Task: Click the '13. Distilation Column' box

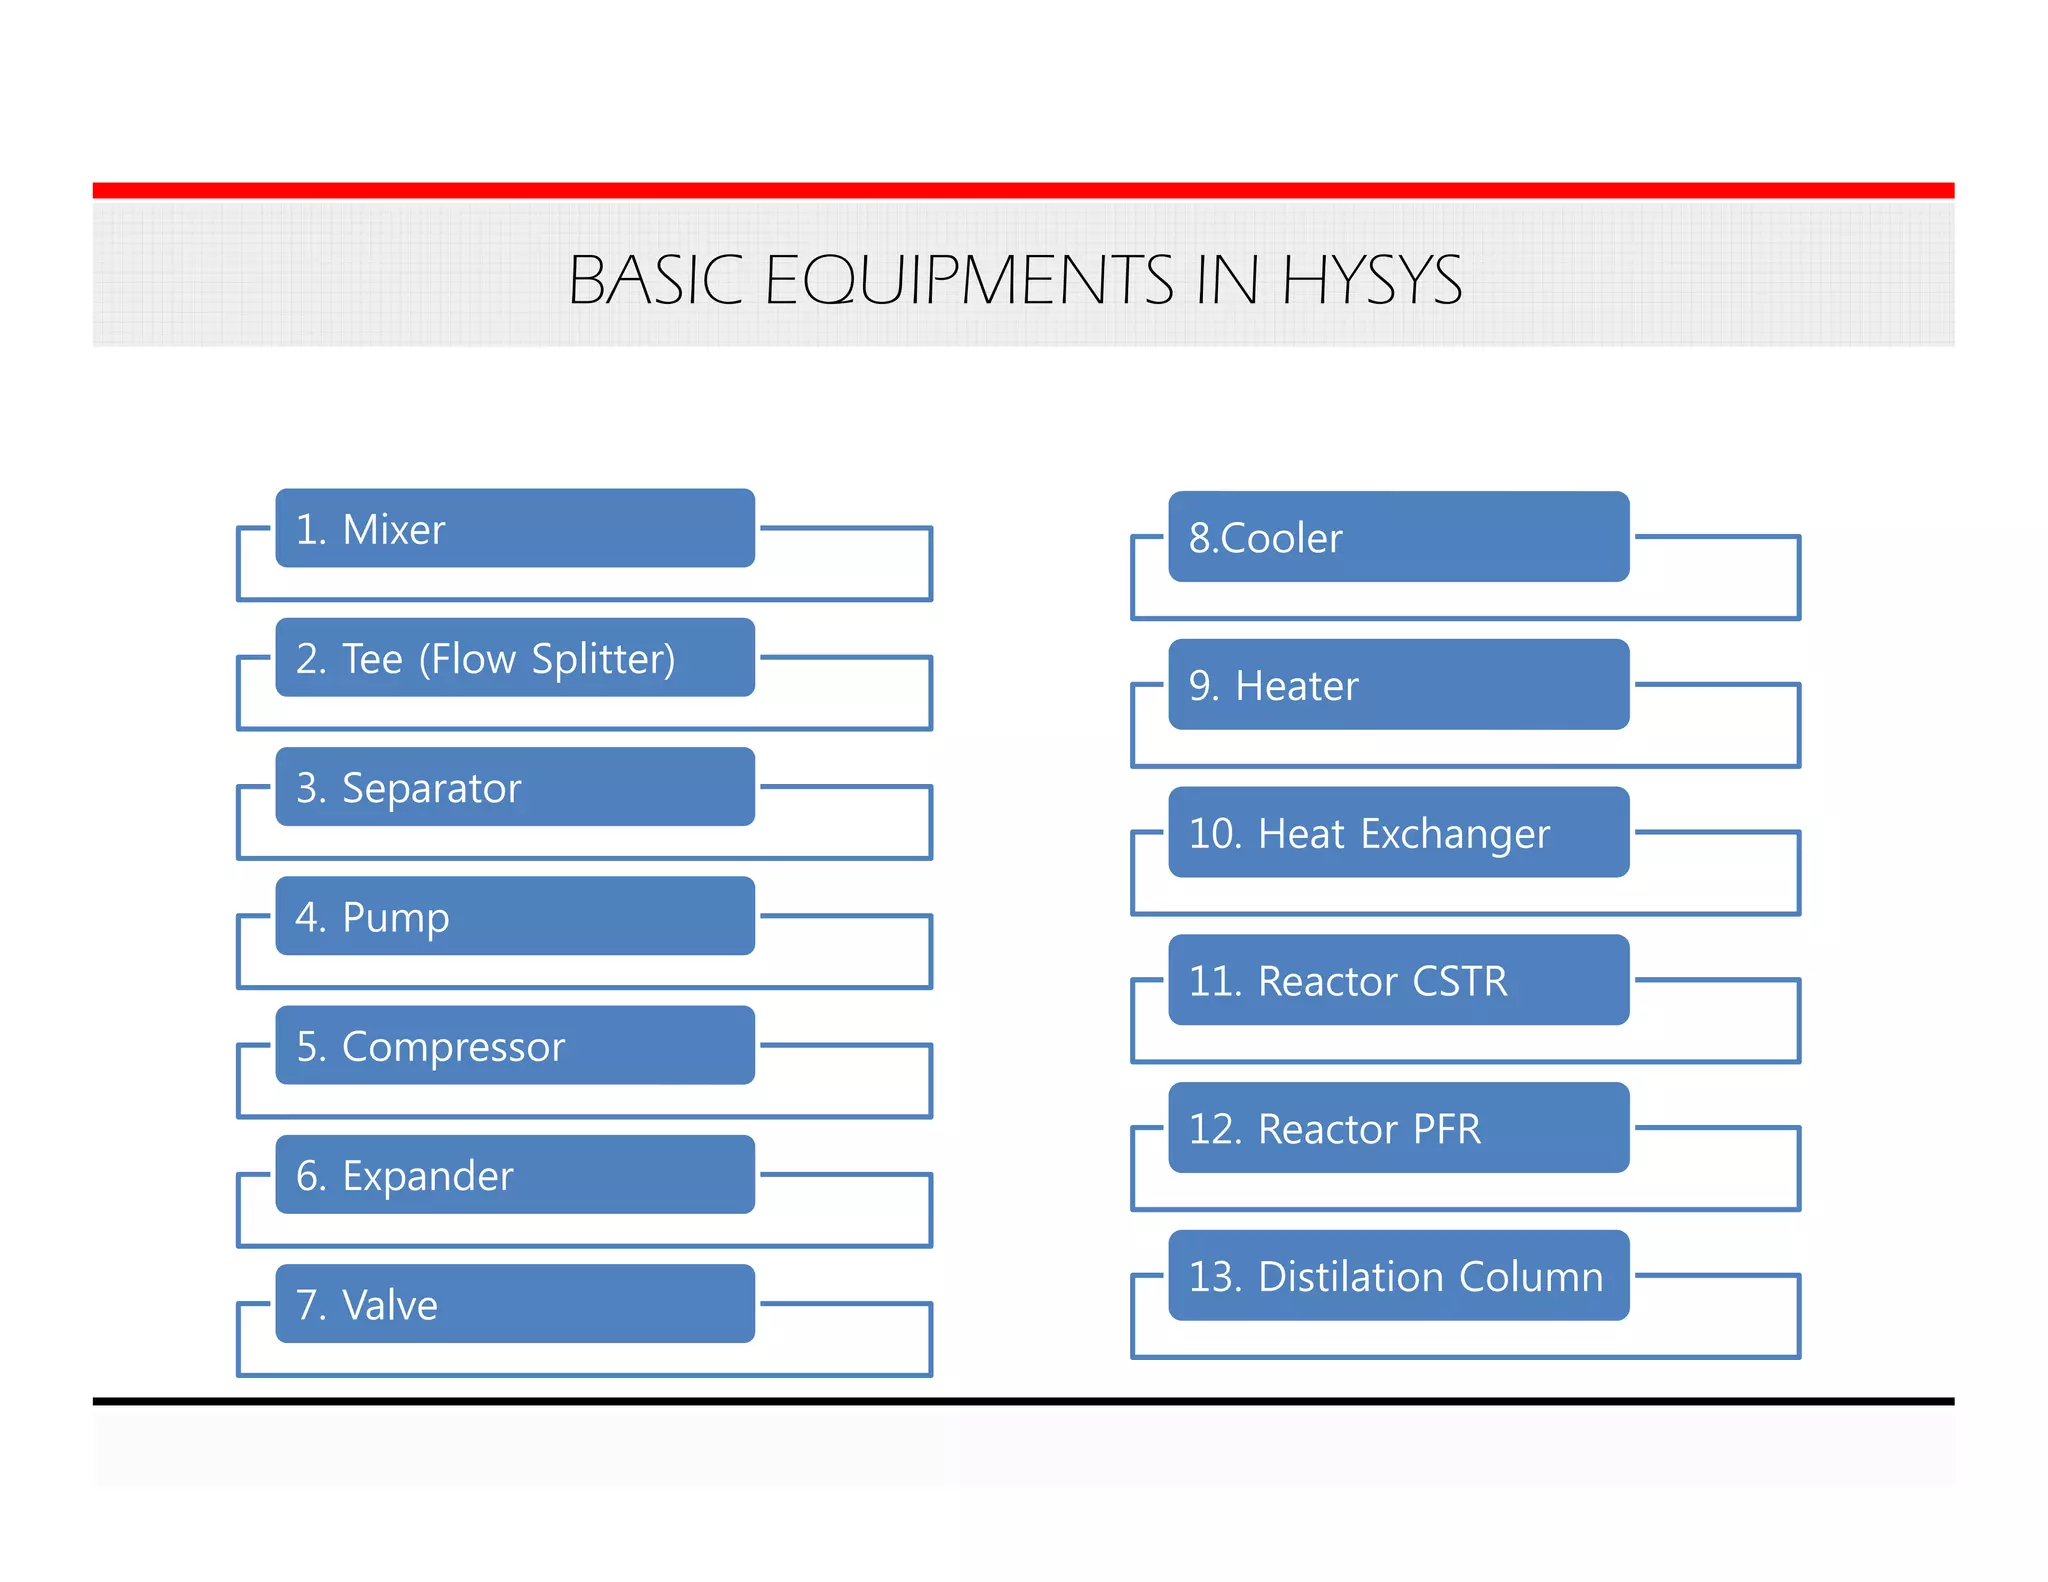Action: pyautogui.click(x=1398, y=1275)
